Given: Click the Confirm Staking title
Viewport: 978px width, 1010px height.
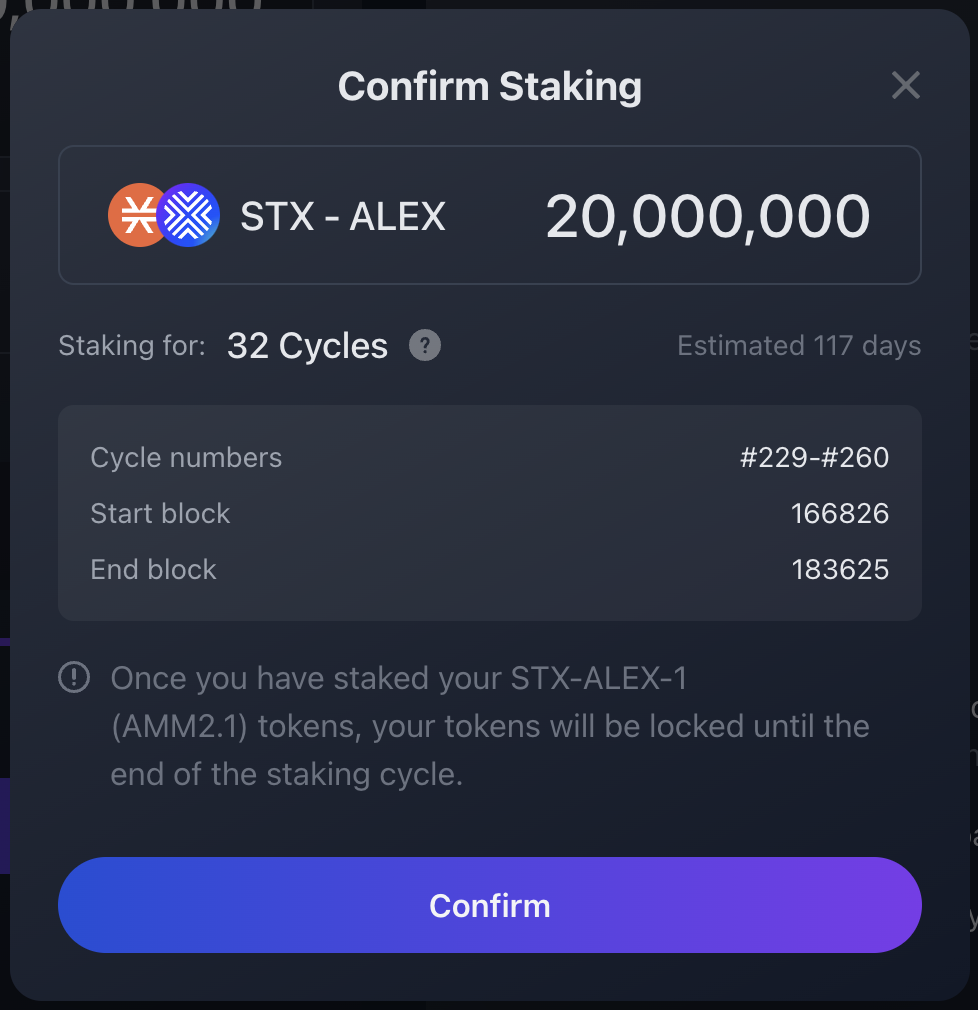Looking at the screenshot, I should tap(490, 87).
